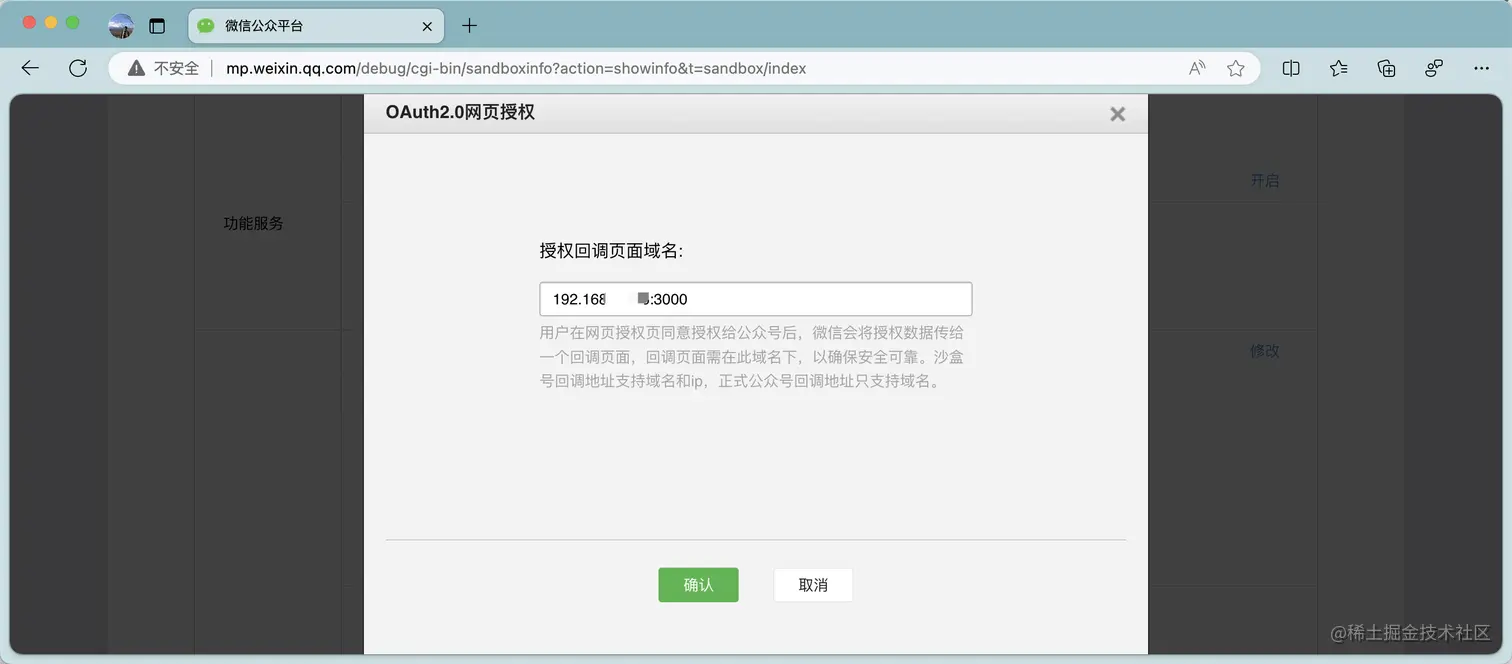Activate the read aloud icon
This screenshot has width=1512, height=664.
1196,68
